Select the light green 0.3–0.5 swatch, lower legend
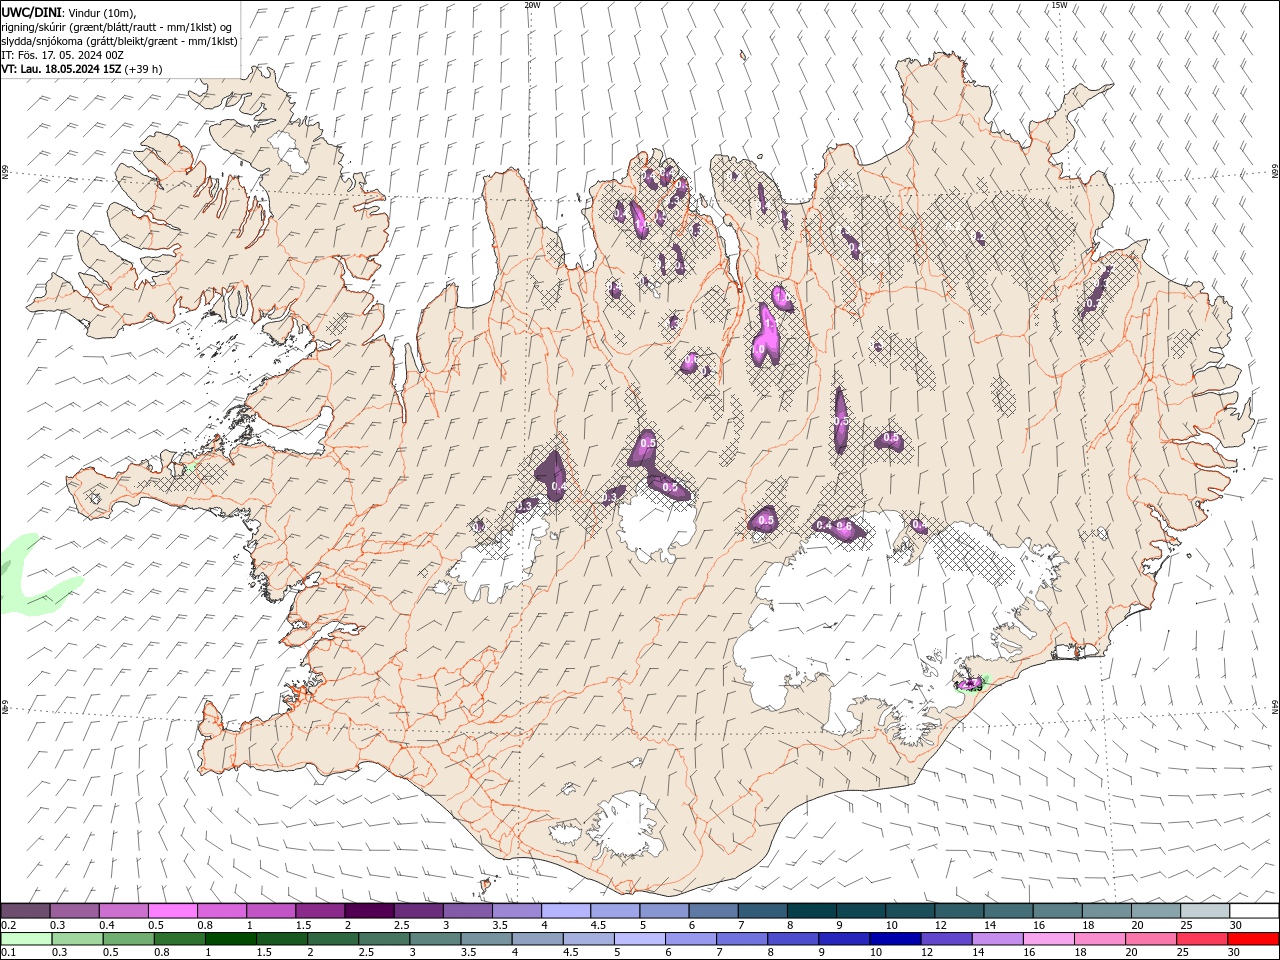The height and width of the screenshot is (960, 1280). (77, 939)
